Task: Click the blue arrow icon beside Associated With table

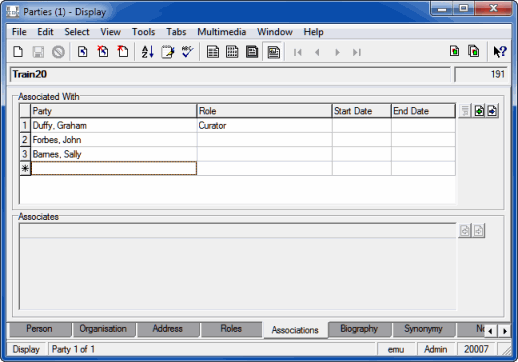Action: 492,111
